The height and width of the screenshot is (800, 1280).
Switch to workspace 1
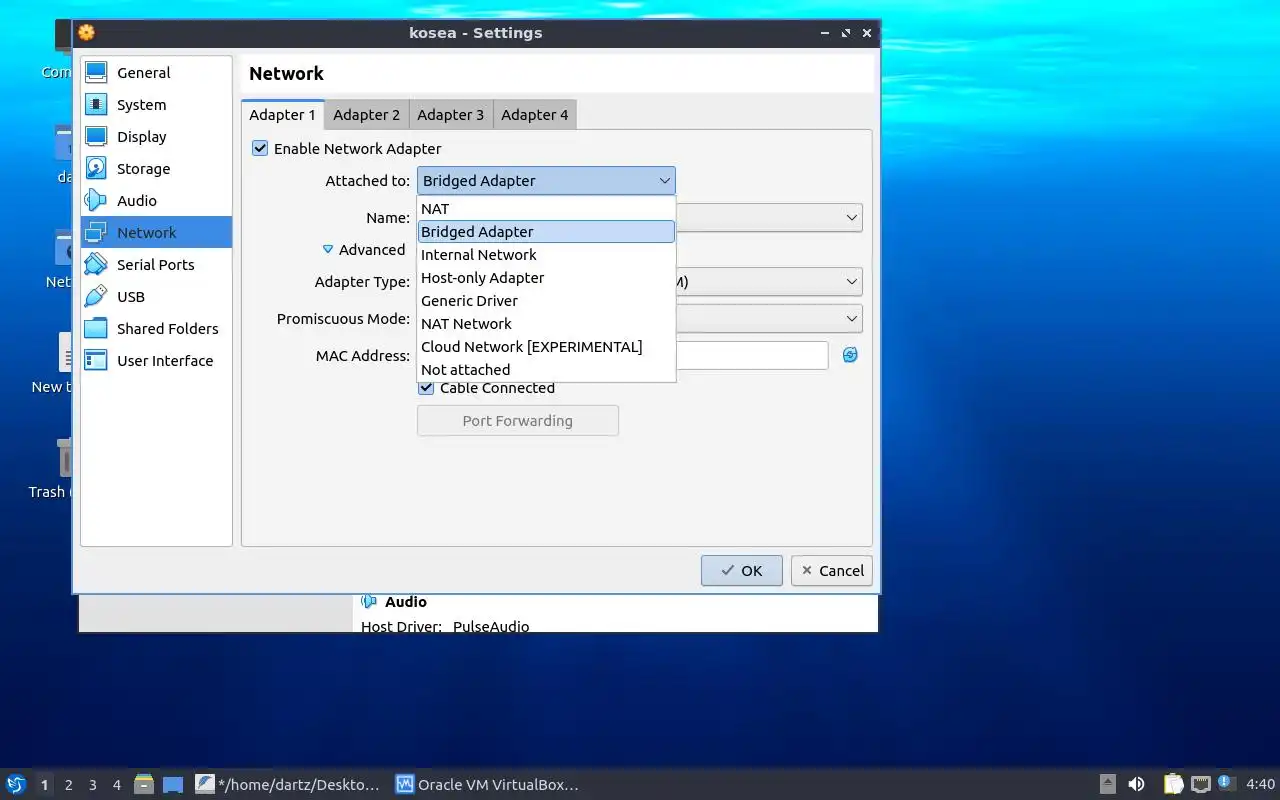44,785
